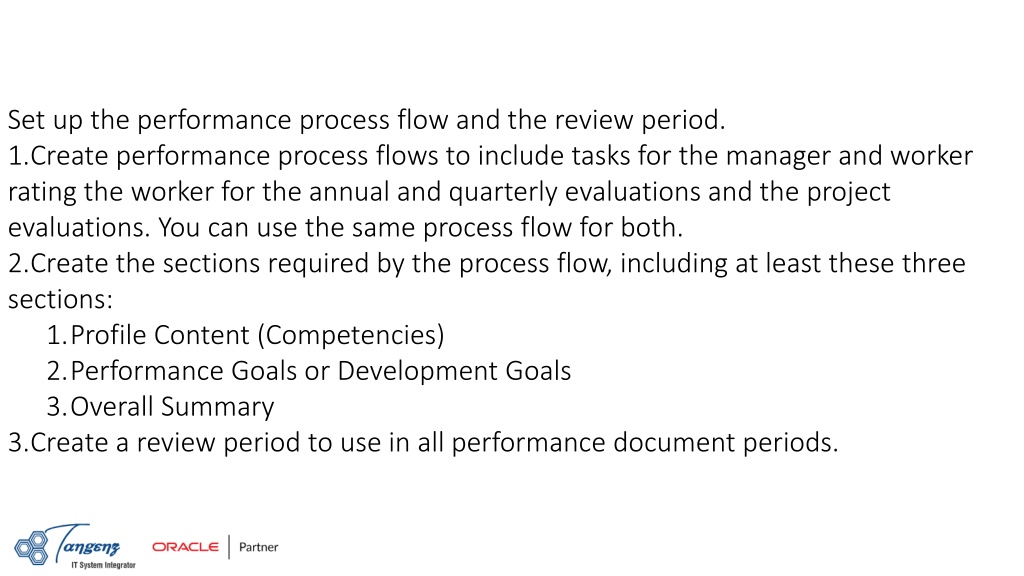This screenshot has height=576, width=1024.
Task: Select the Create the sections required step
Action: tap(487, 264)
